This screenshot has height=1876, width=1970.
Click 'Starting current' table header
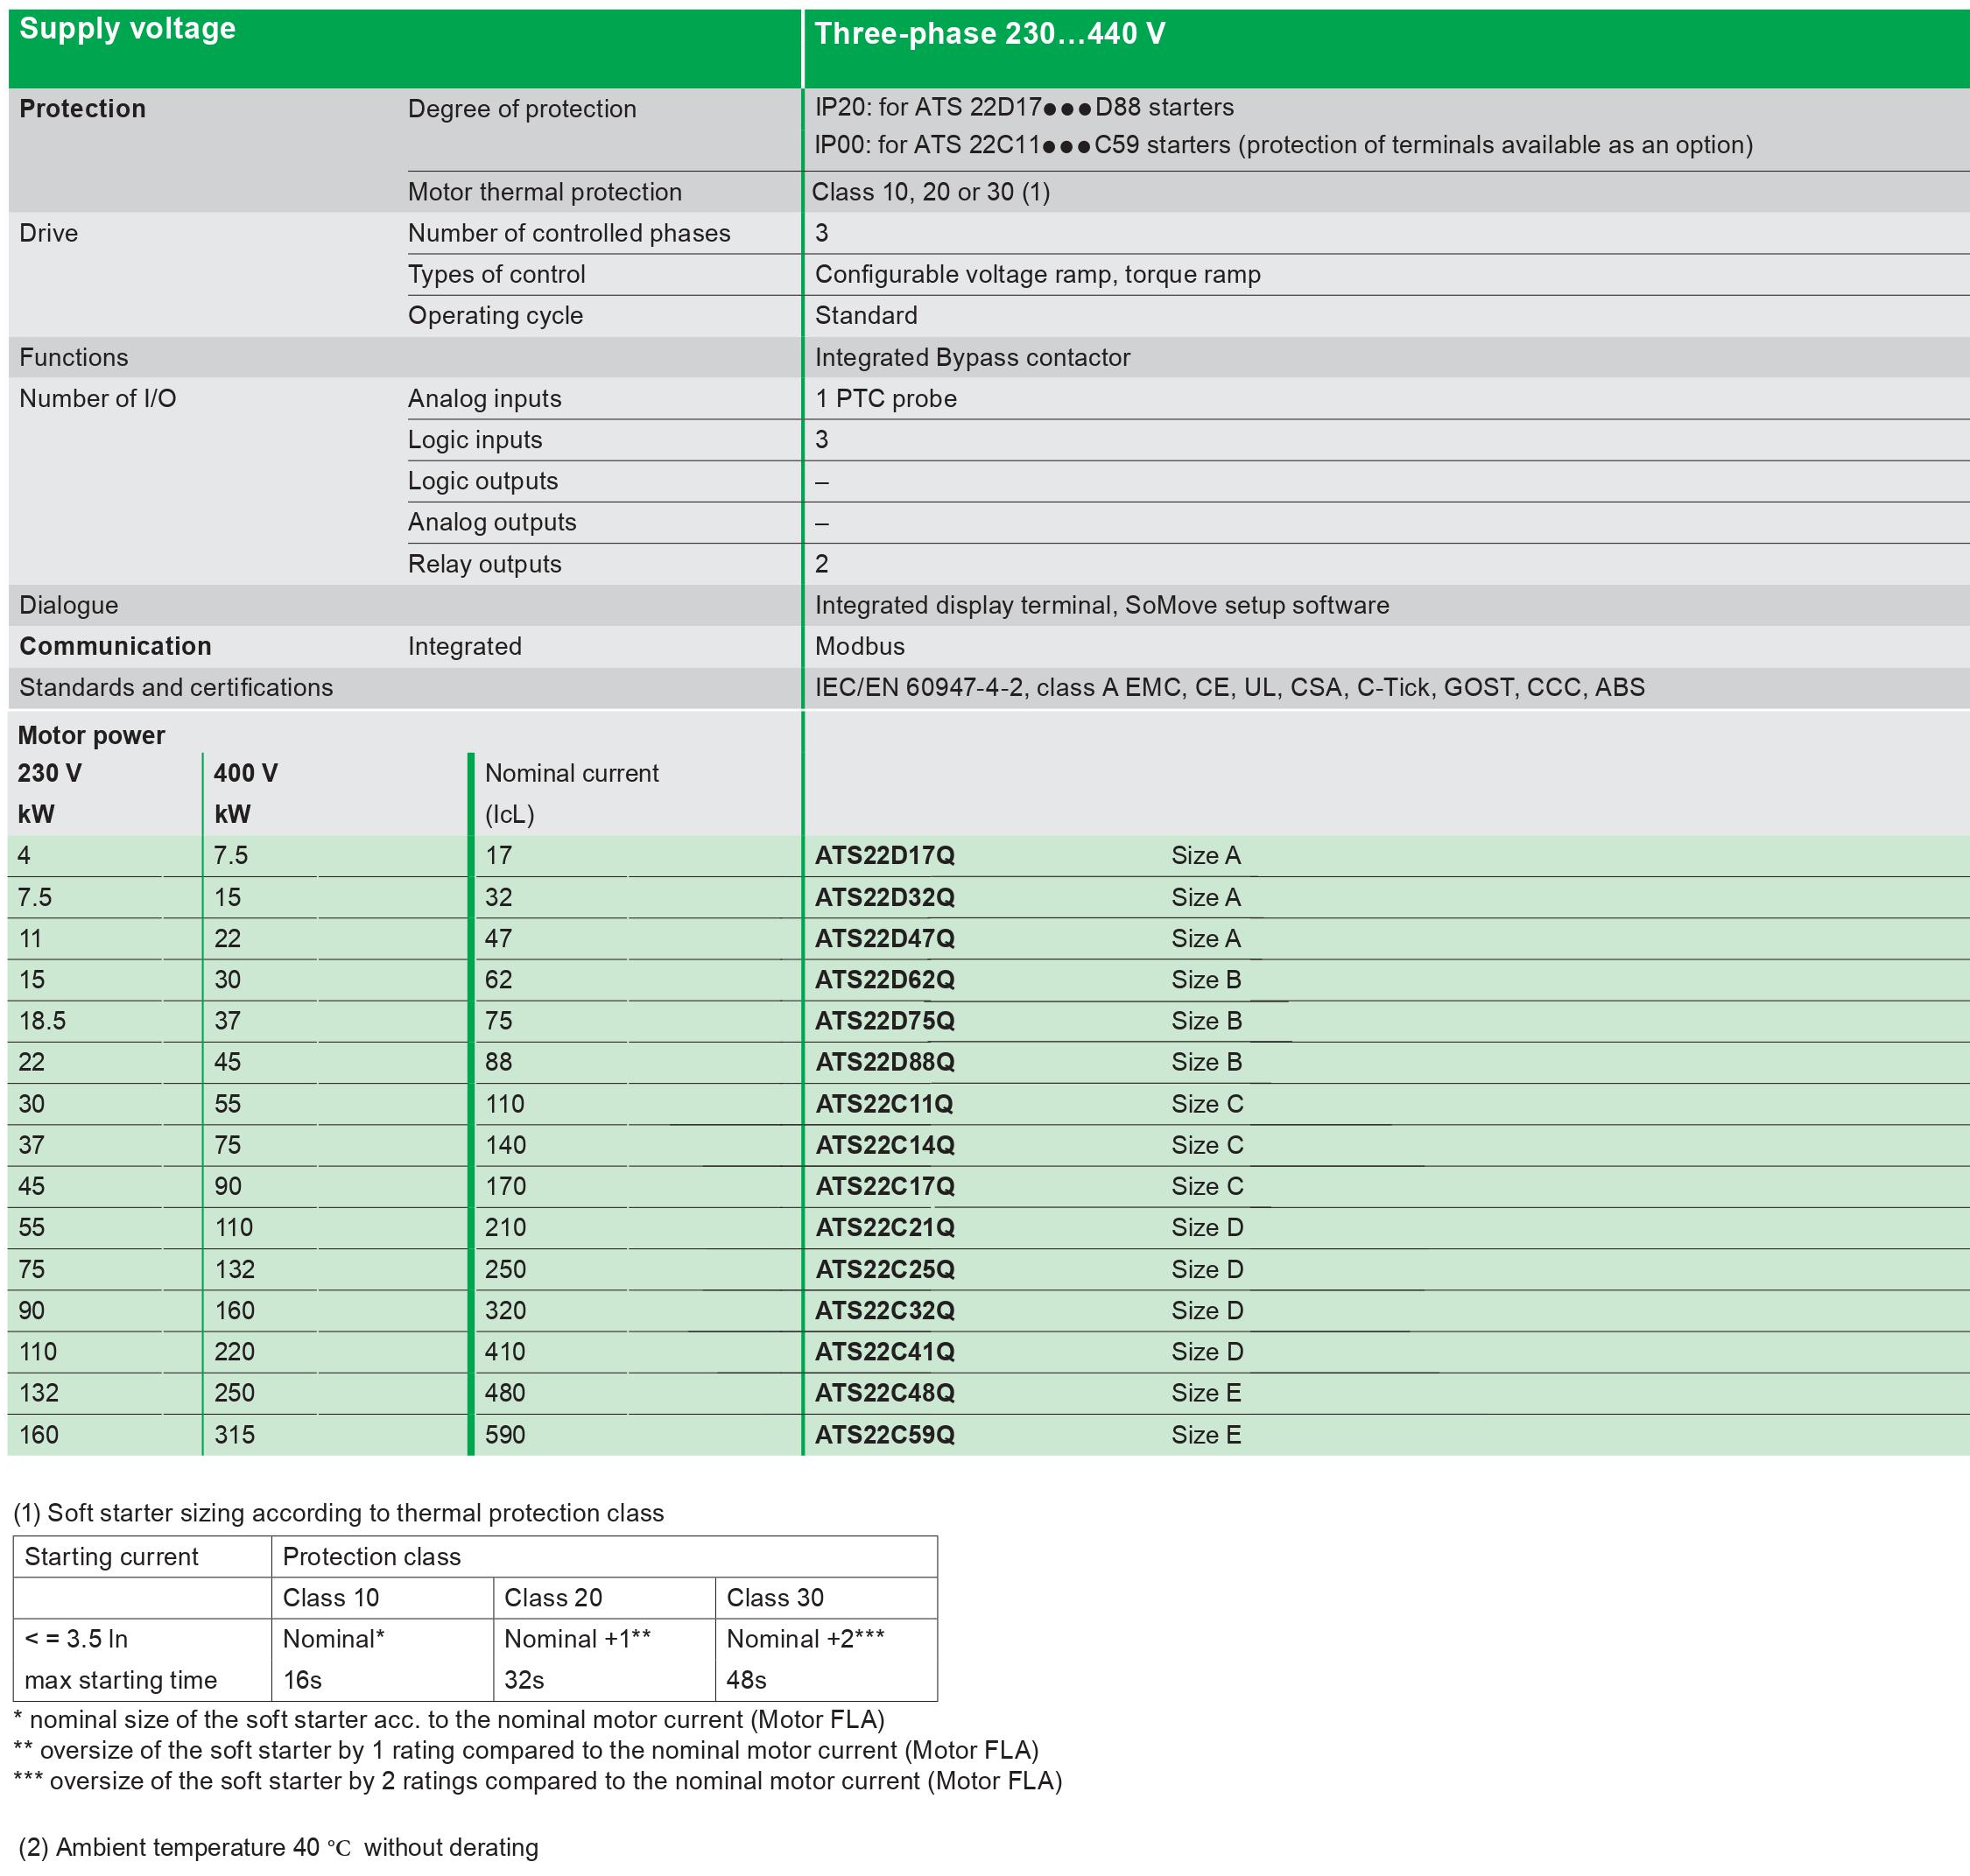(111, 1557)
